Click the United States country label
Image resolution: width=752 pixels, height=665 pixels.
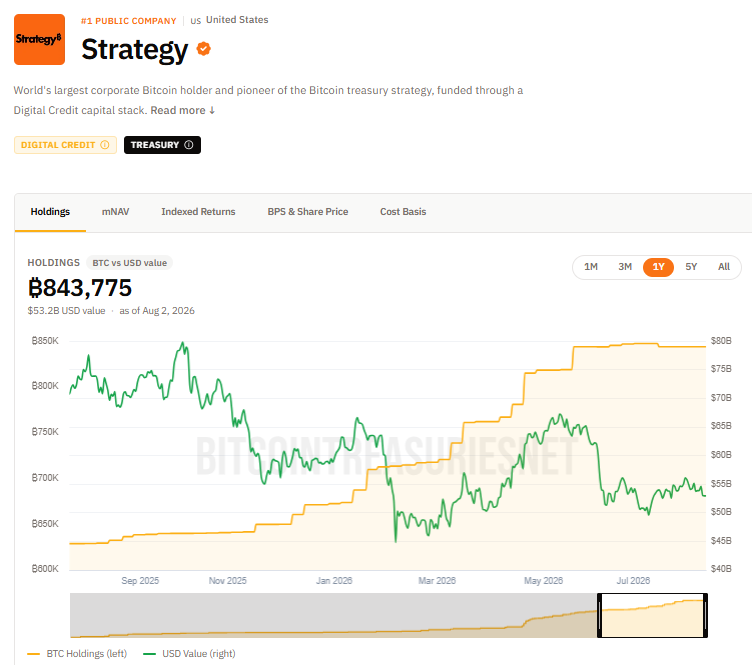click(237, 20)
